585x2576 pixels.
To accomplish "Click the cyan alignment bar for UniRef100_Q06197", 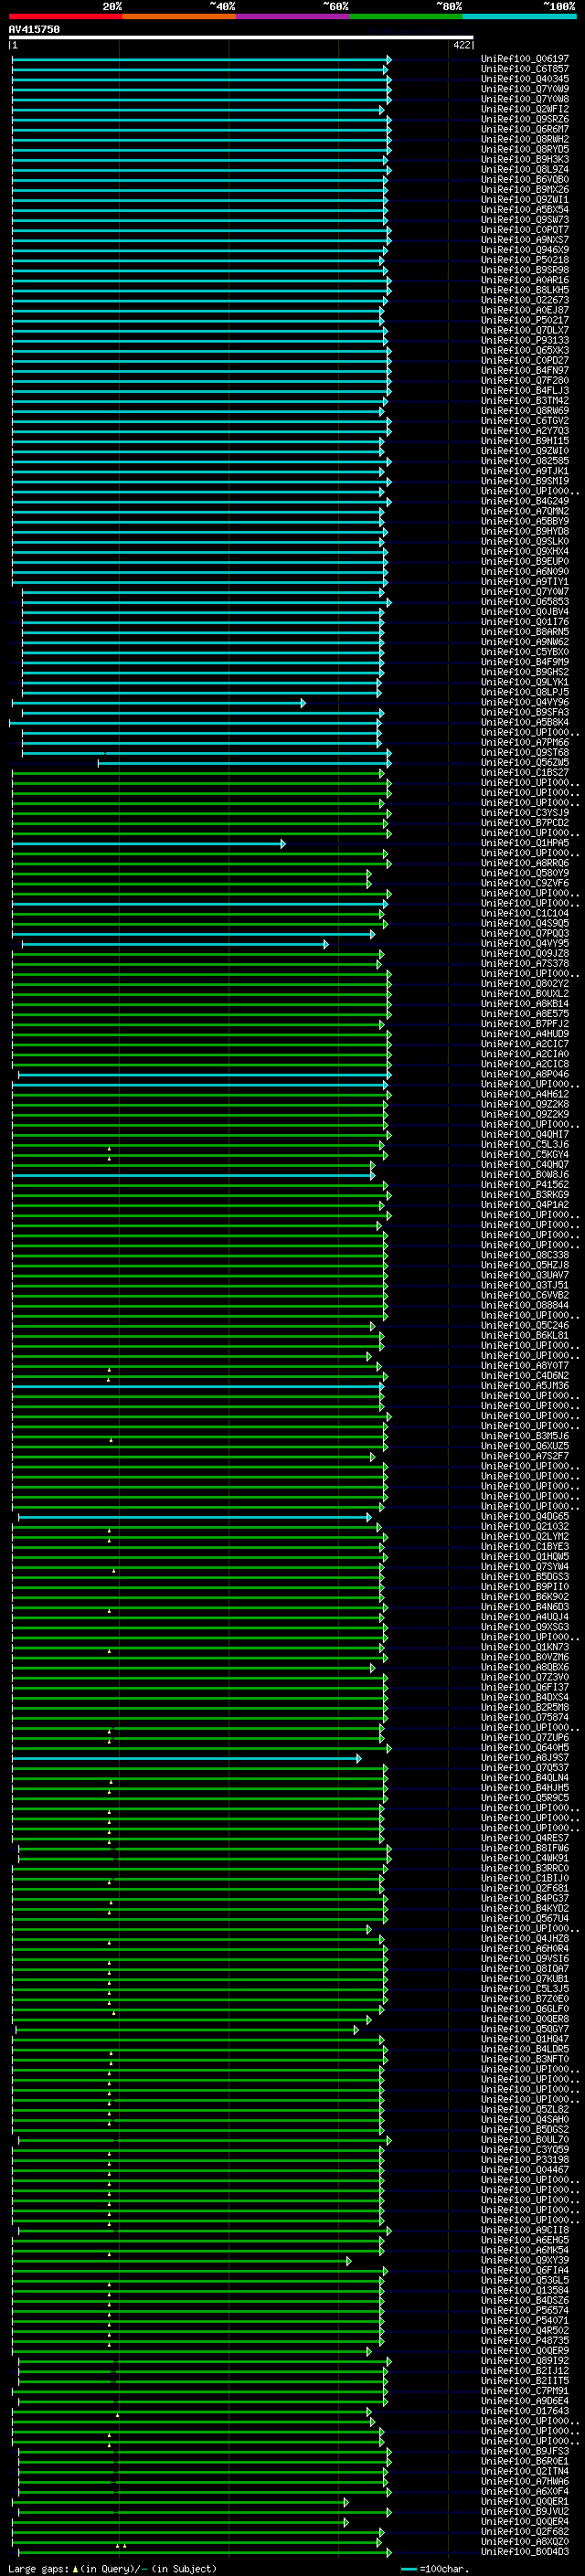I will coord(200,60).
